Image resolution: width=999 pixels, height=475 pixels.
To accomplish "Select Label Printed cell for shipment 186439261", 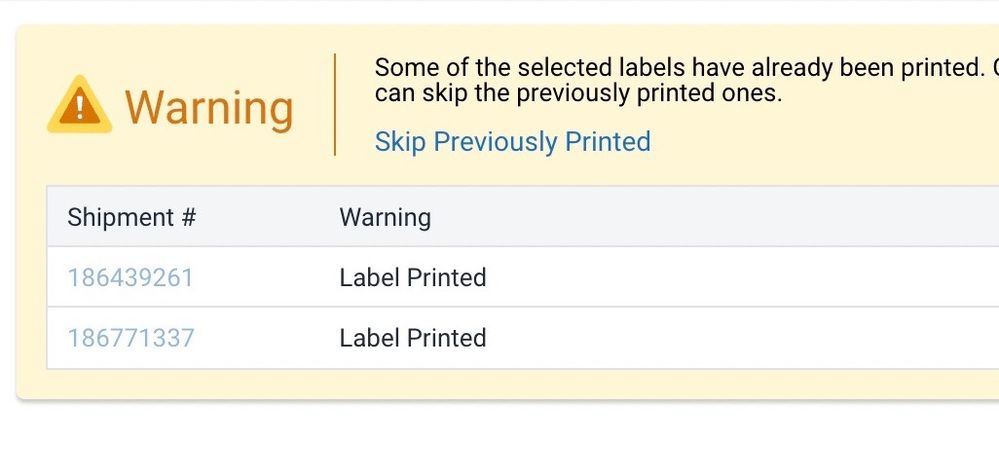I will [x=413, y=277].
